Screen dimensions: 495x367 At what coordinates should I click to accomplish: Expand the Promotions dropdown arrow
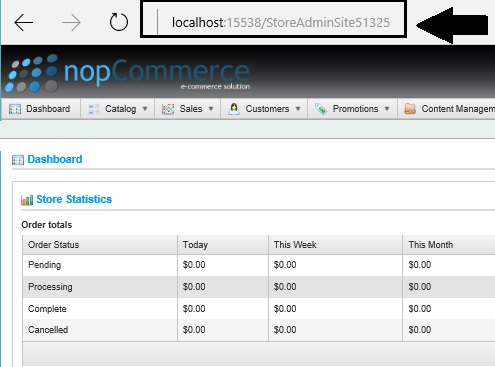tap(387, 109)
